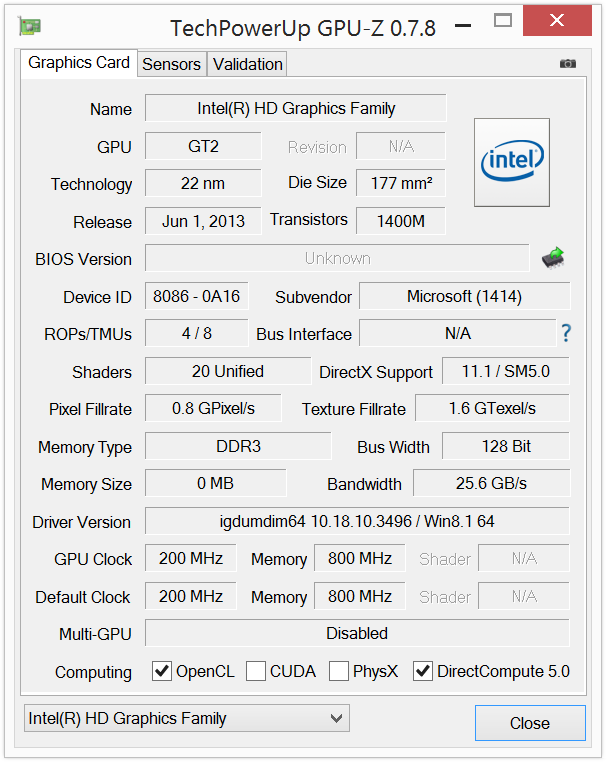
Task: Click the Name field showing Intel(R) HD Graphics
Action: coord(296,108)
